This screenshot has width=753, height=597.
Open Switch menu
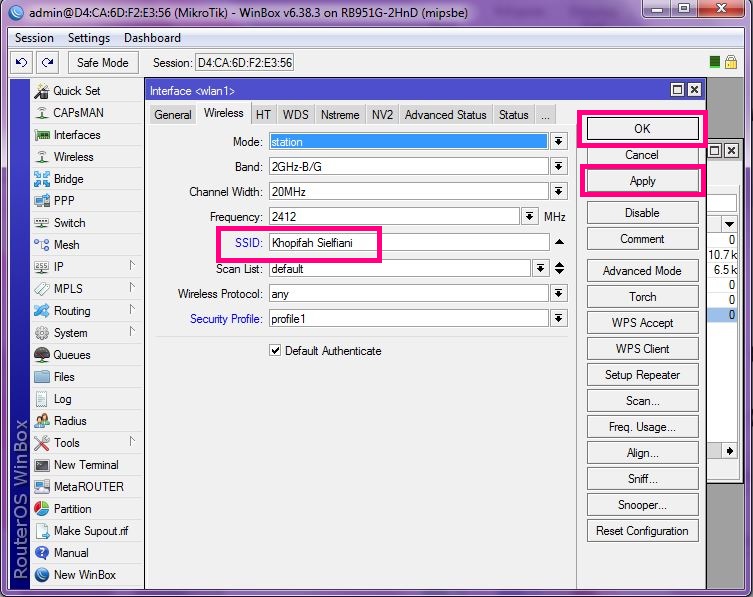(x=86, y=223)
